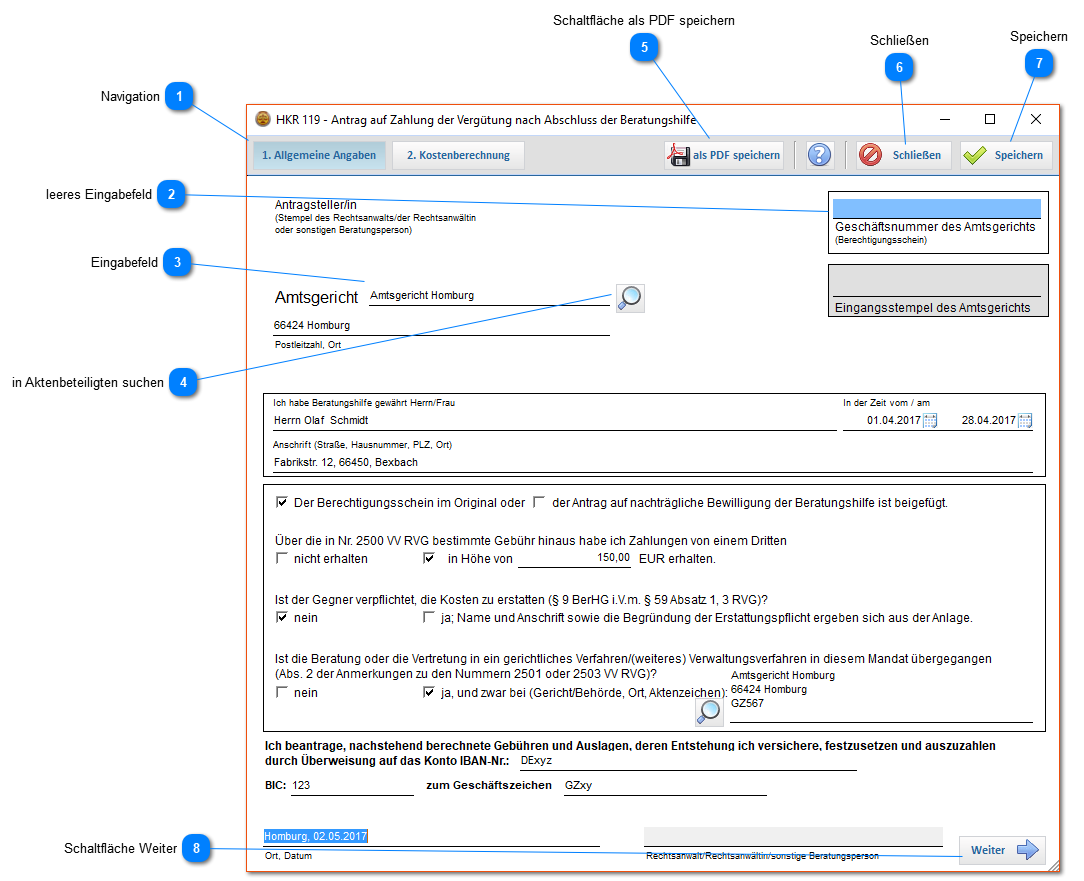Click magnifier icon next to Amtsgericht field
The width and height of the screenshot is (1084, 881).
click(x=630, y=298)
